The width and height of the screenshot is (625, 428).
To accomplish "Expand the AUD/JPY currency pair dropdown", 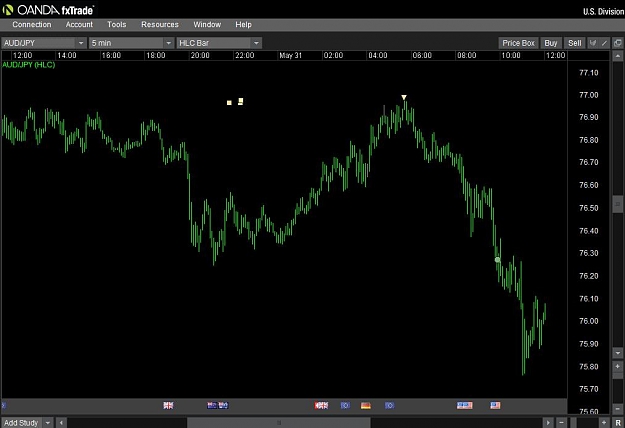I will tap(81, 43).
